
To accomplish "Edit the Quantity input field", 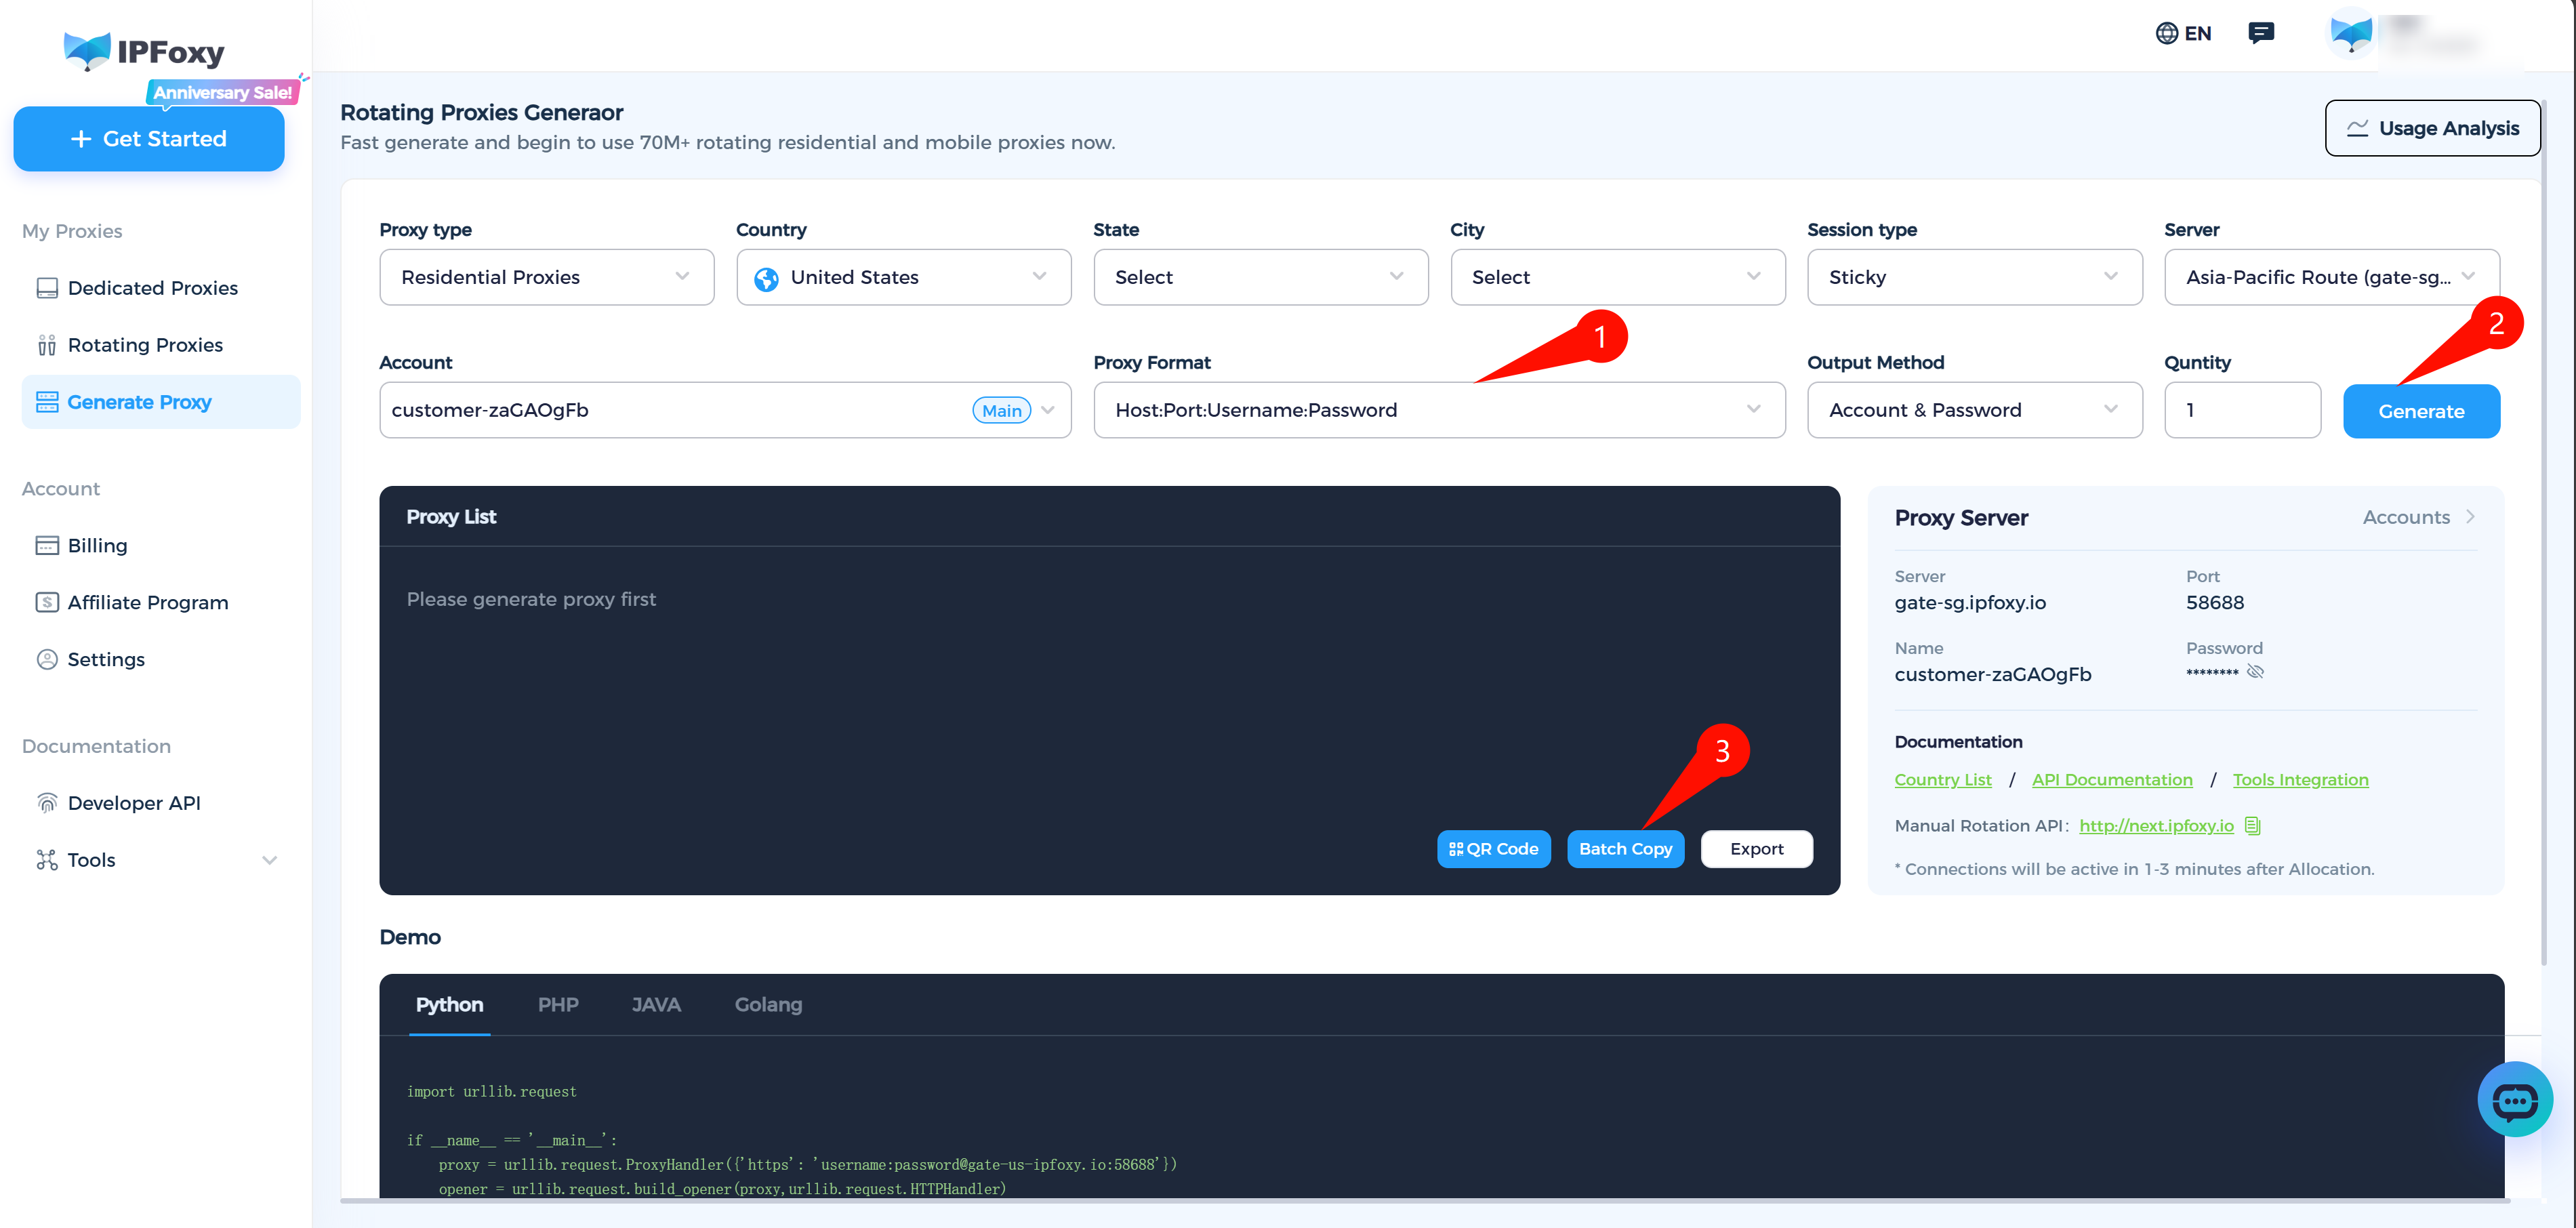I will [x=2242, y=410].
